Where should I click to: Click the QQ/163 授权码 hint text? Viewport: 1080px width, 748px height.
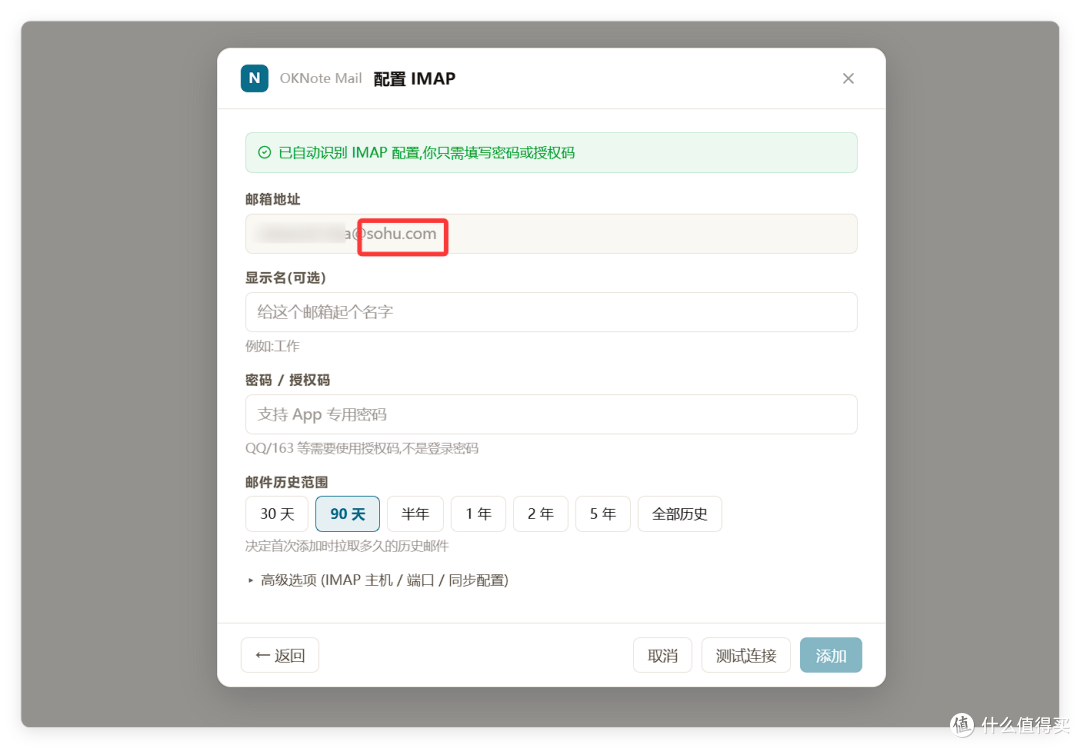tap(362, 448)
